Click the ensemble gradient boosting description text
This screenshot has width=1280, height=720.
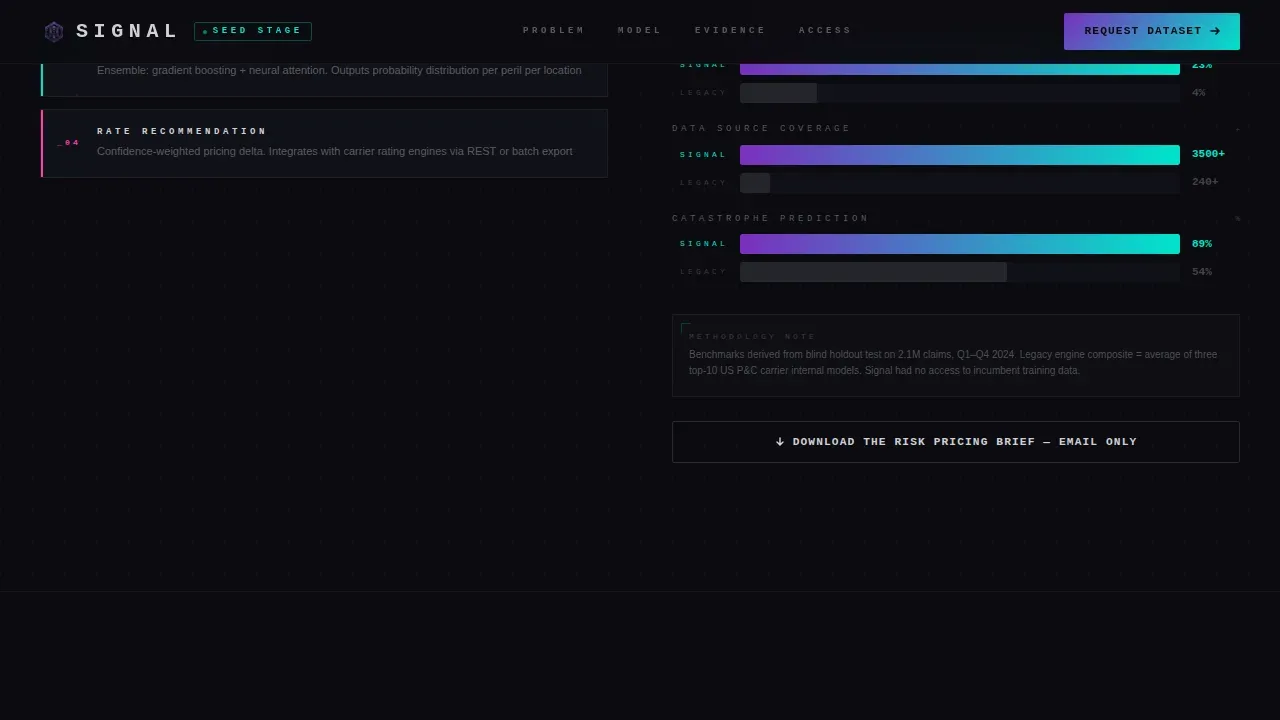339,70
